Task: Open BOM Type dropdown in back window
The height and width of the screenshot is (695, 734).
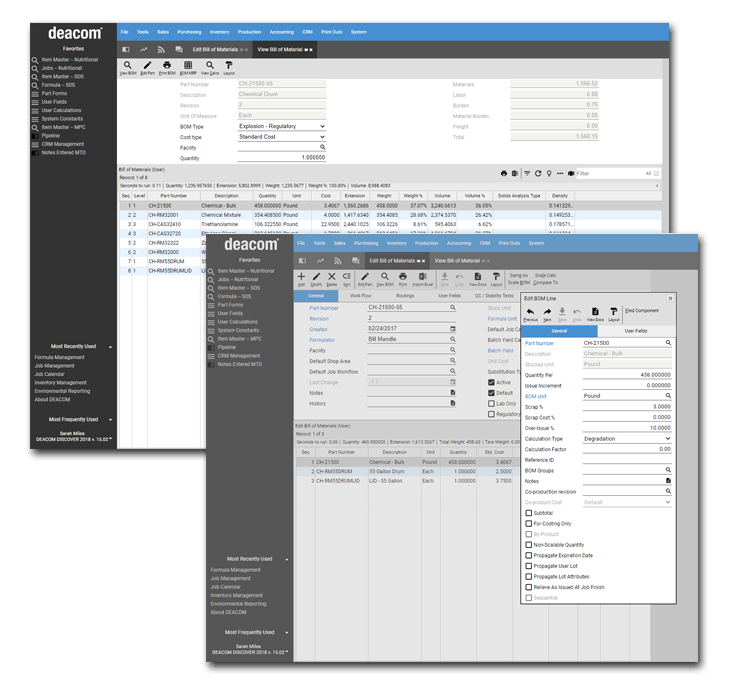Action: (x=282, y=126)
